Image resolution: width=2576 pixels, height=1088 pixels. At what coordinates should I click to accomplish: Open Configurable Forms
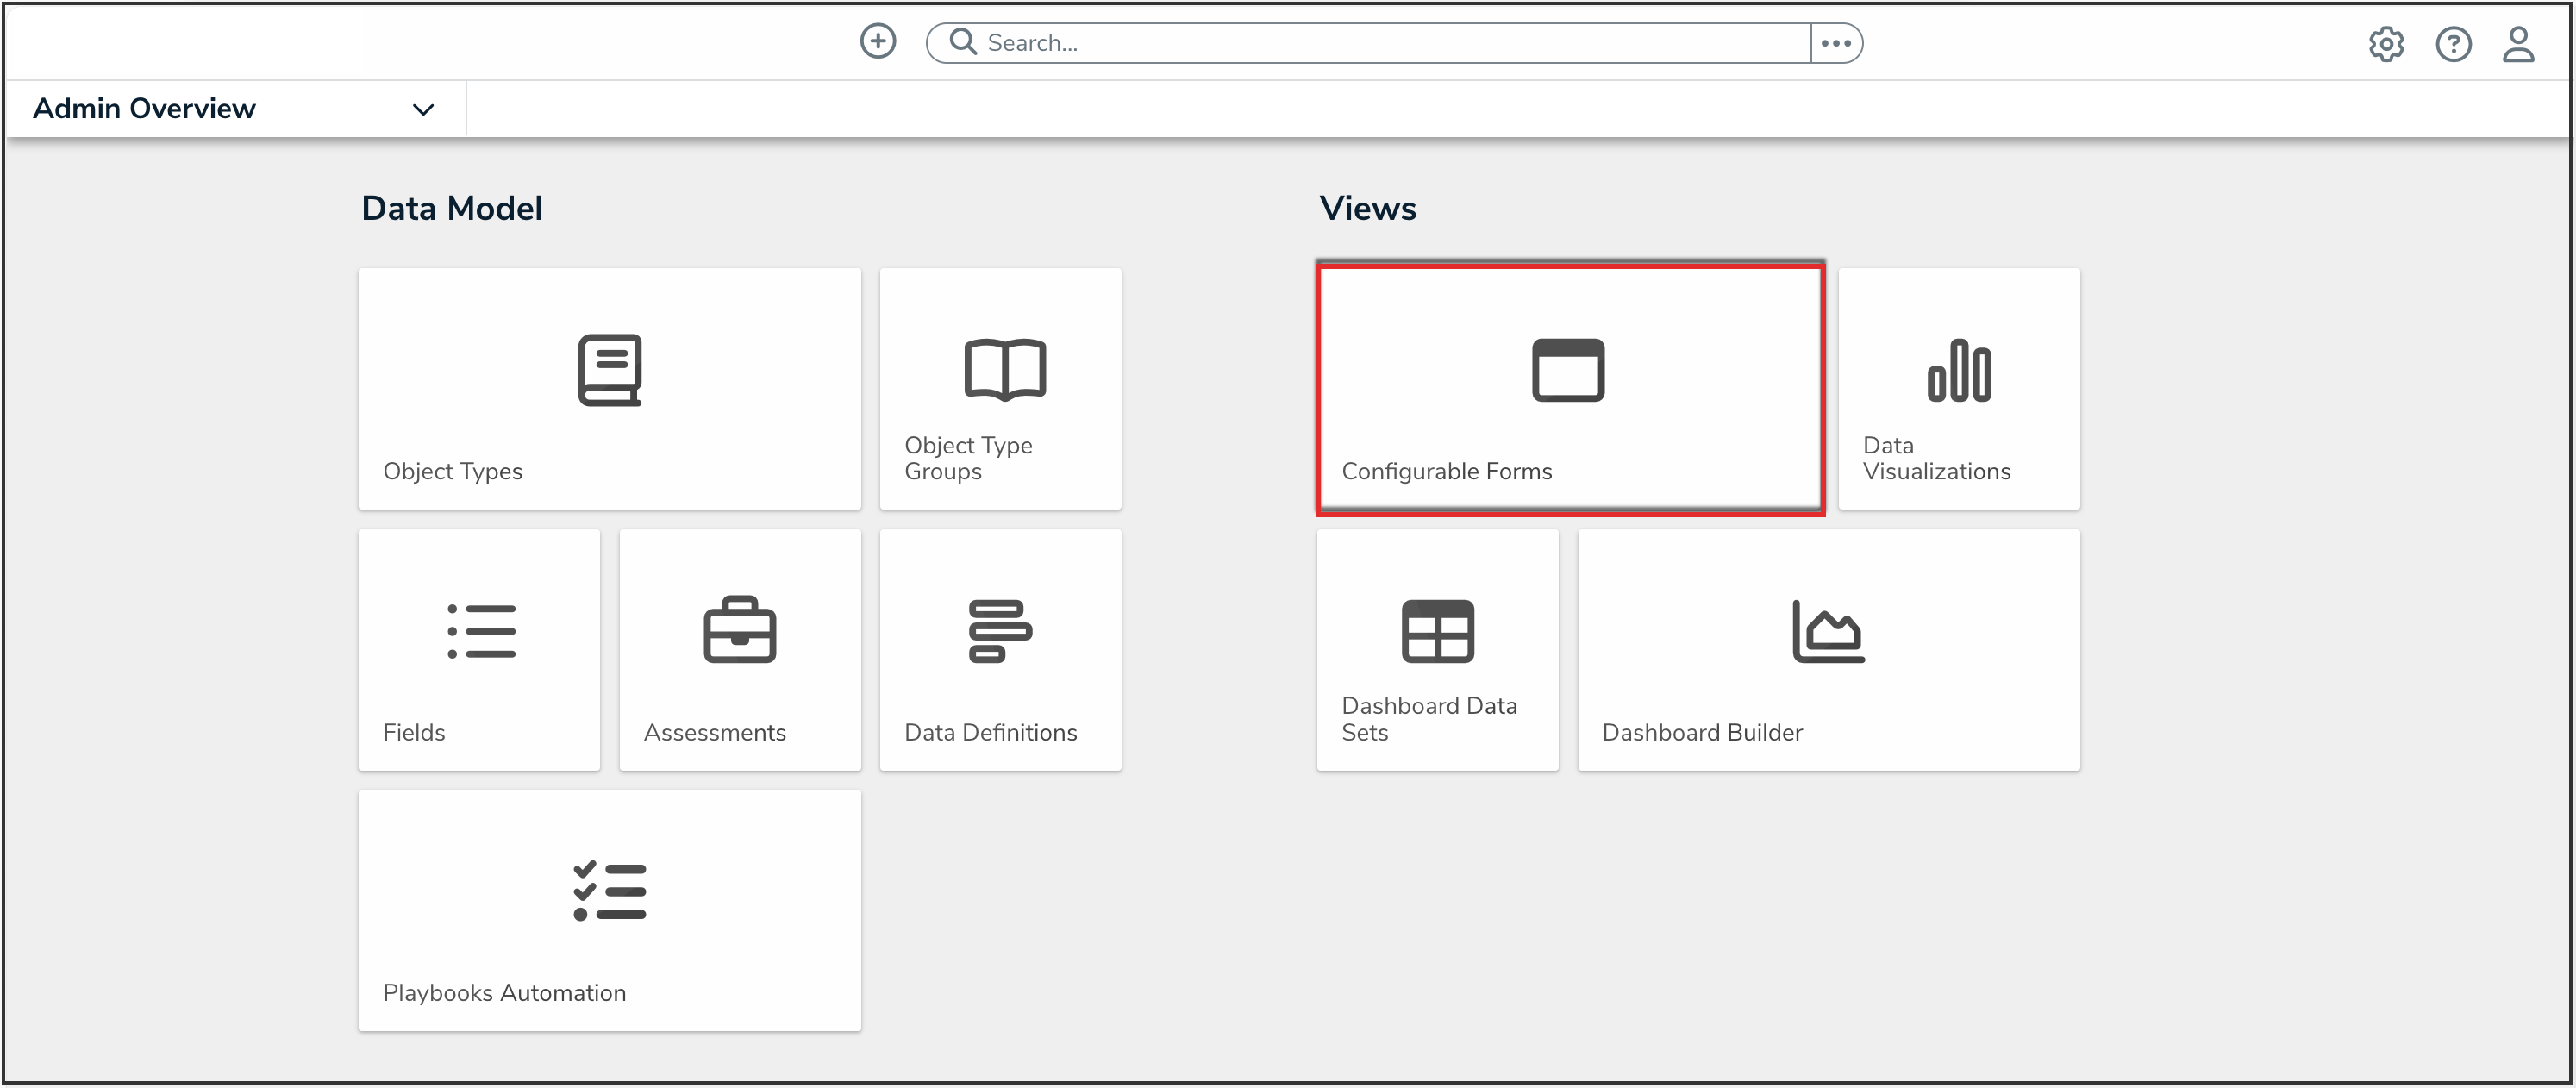[x=1568, y=389]
